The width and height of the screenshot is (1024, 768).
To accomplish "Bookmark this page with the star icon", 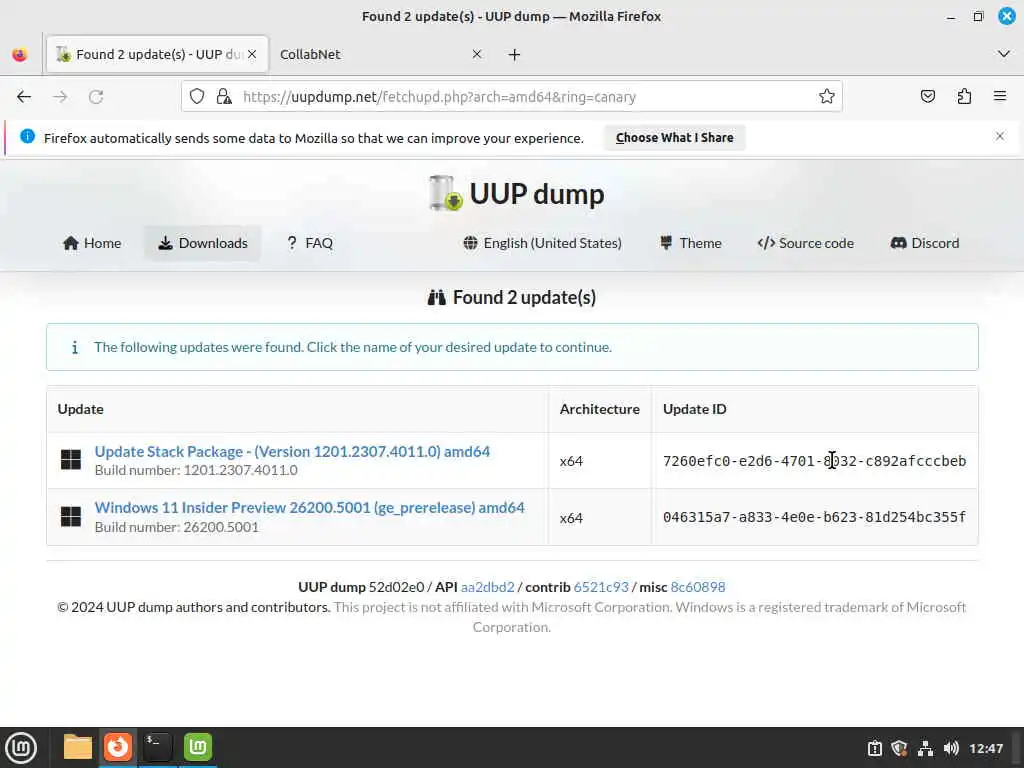I will 827,97.
